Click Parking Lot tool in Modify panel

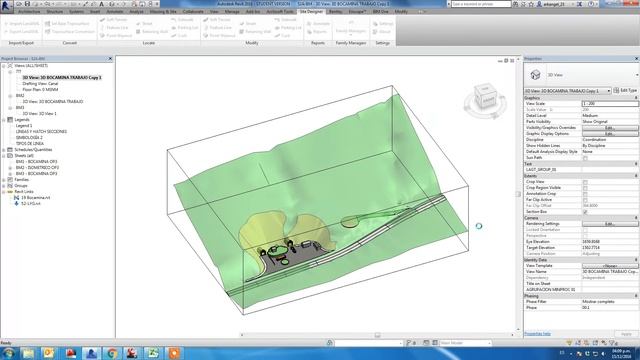(x=288, y=27)
